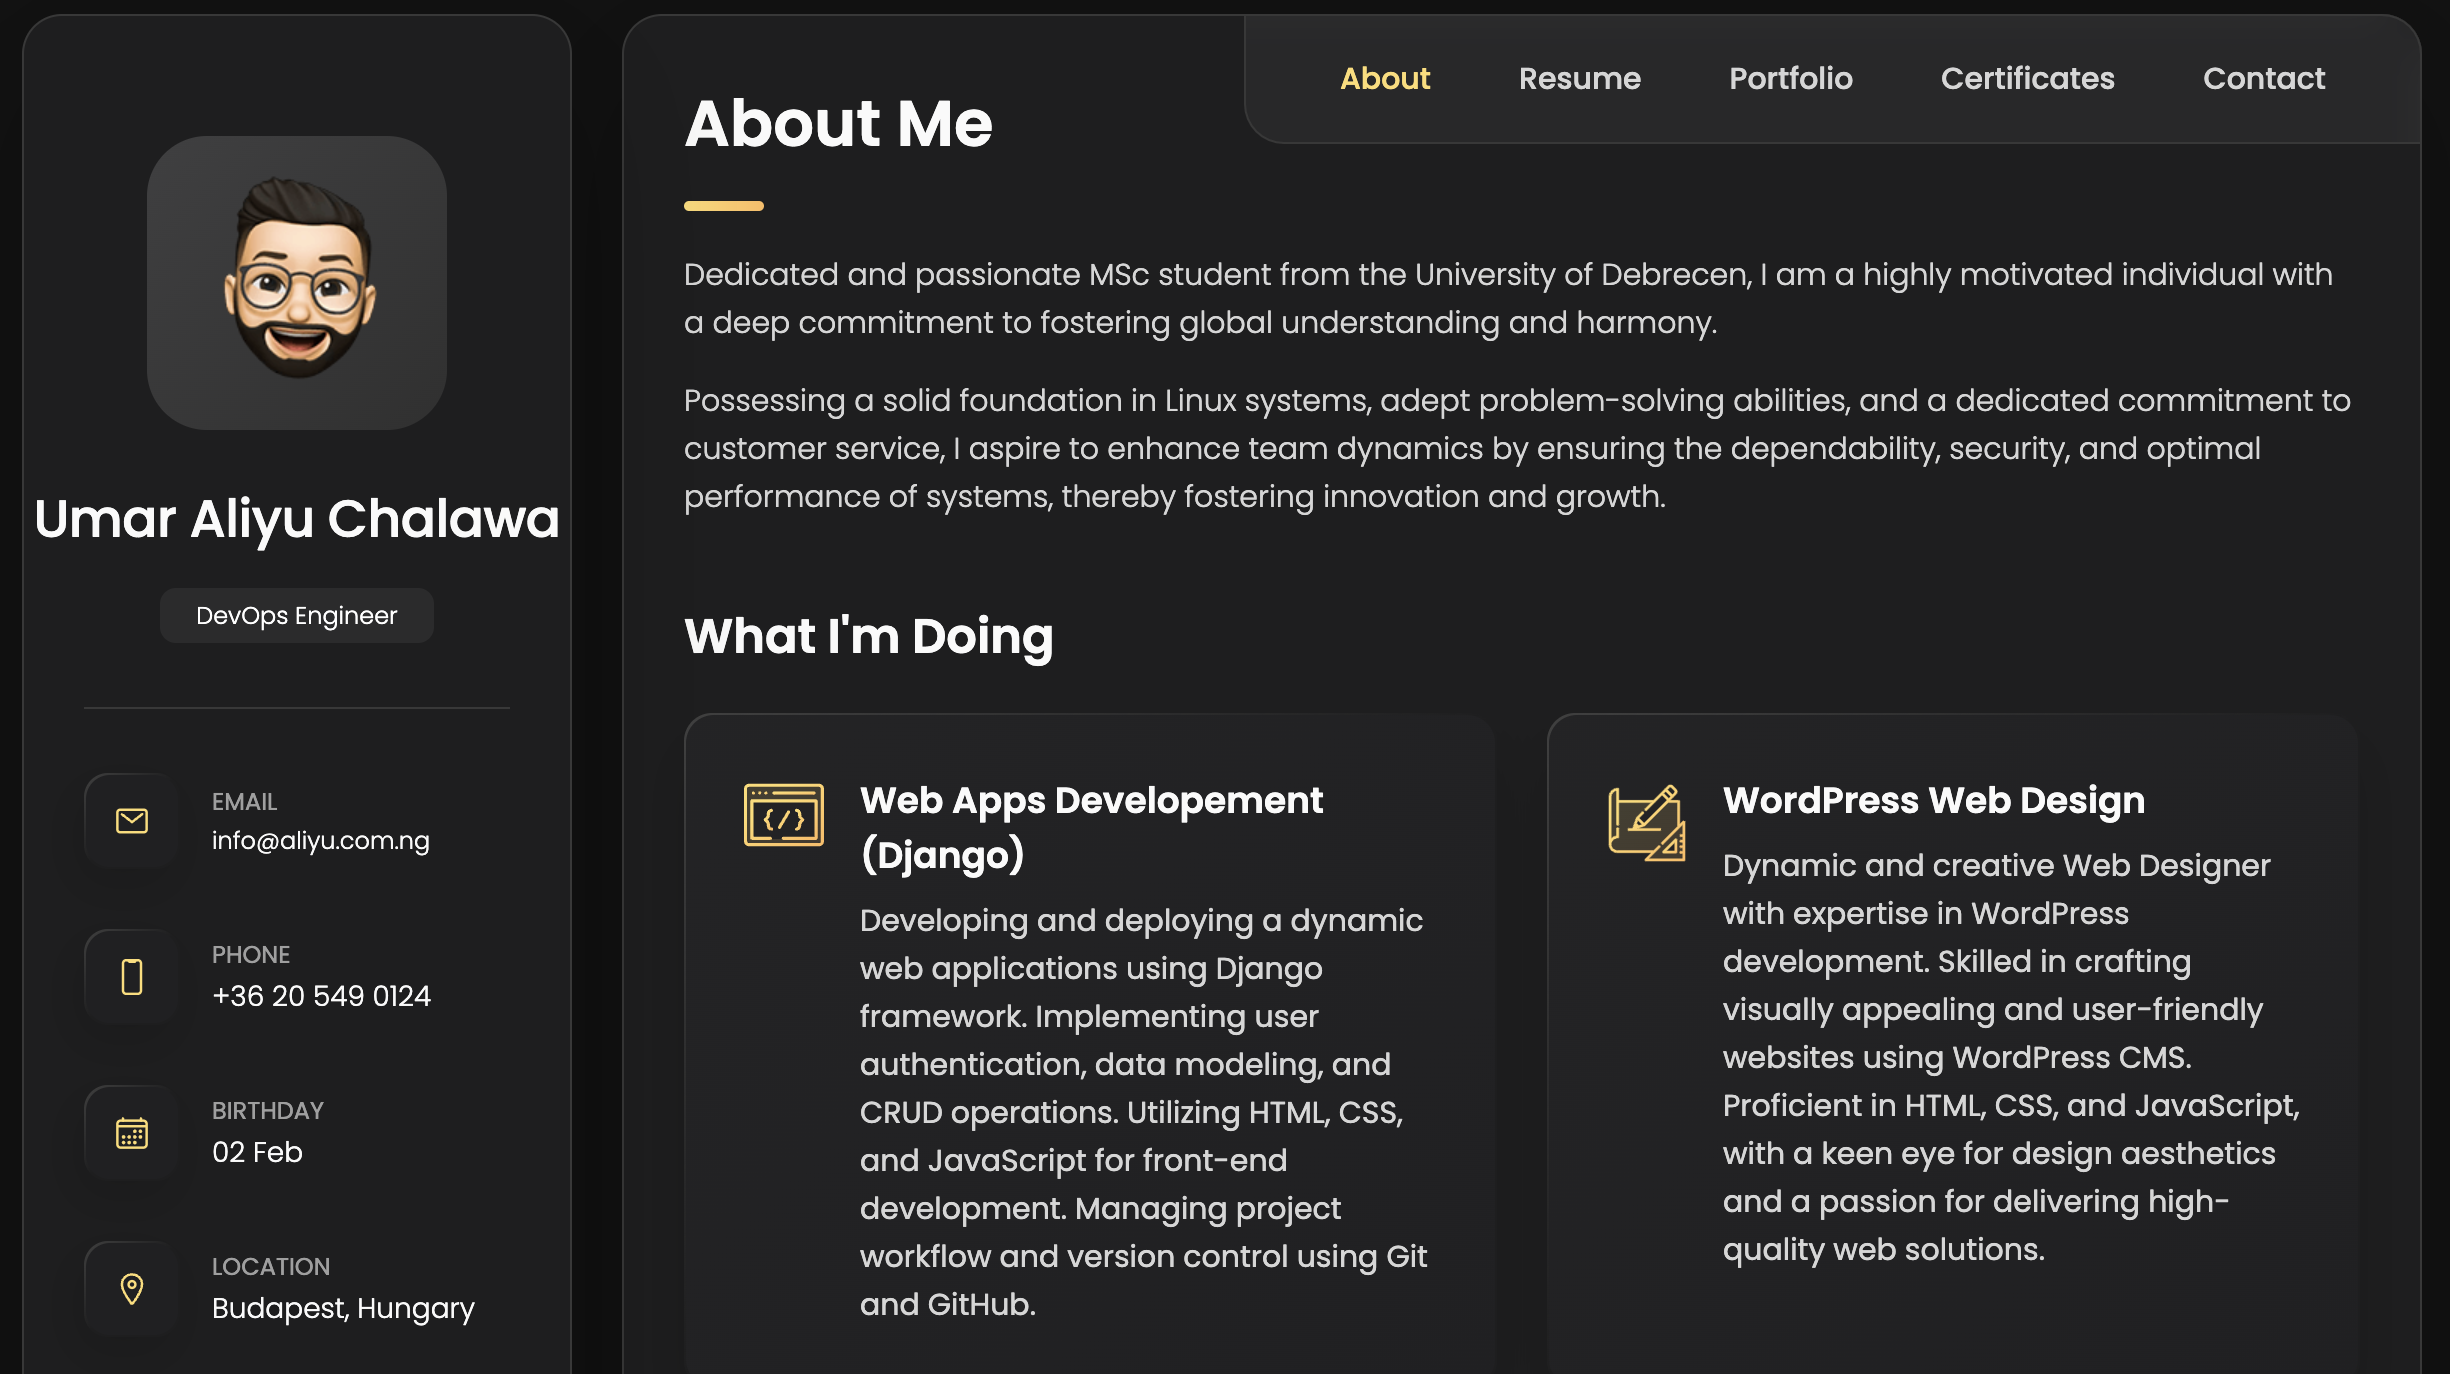Switch to the Resume tab
The height and width of the screenshot is (1374, 2450).
point(1579,78)
